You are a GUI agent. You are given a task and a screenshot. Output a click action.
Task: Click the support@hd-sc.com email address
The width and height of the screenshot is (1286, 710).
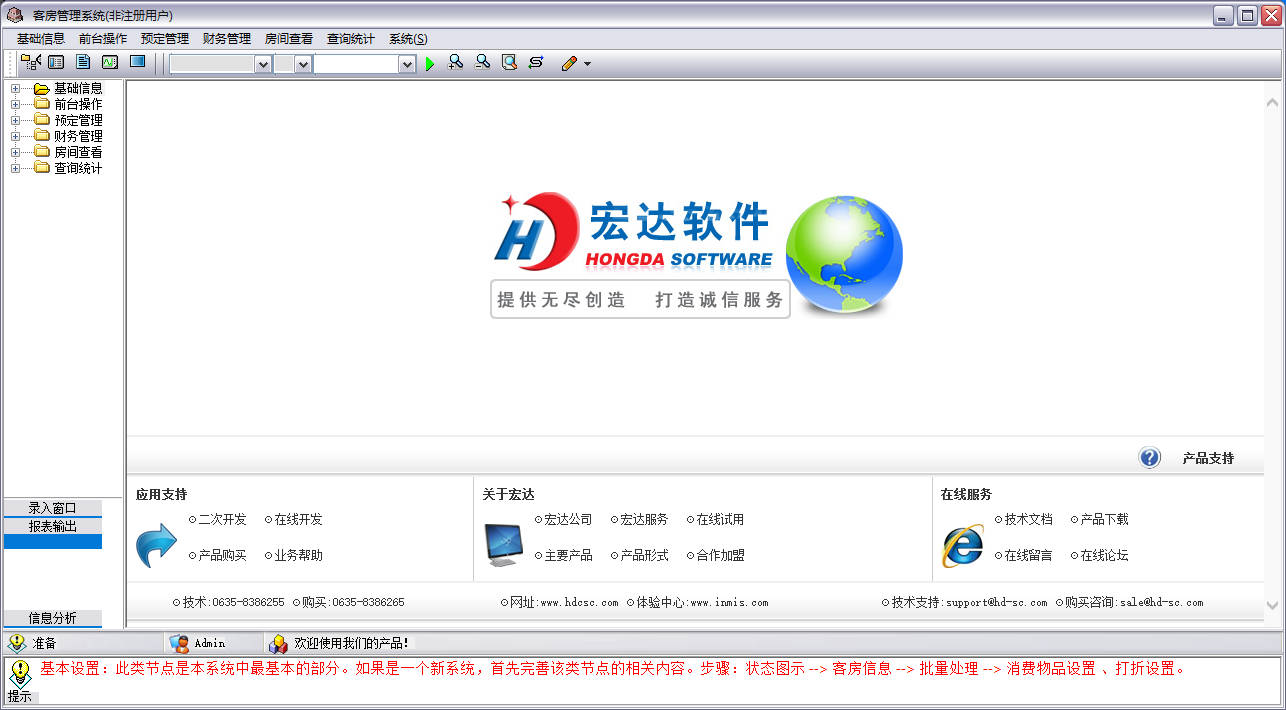coord(996,603)
